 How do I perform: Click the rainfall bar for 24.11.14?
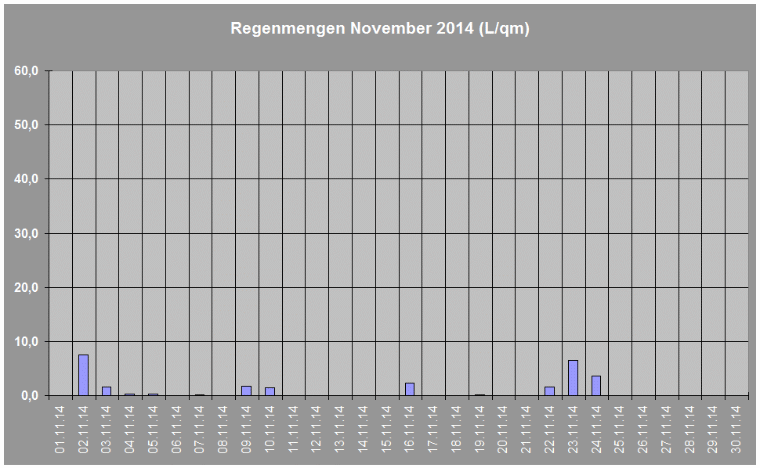(596, 385)
